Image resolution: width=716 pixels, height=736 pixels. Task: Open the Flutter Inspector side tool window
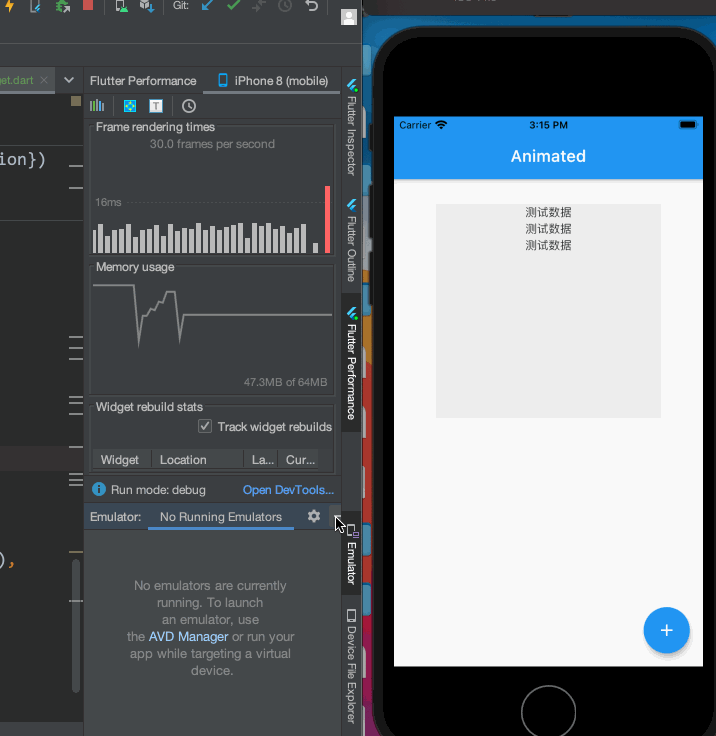click(x=352, y=128)
